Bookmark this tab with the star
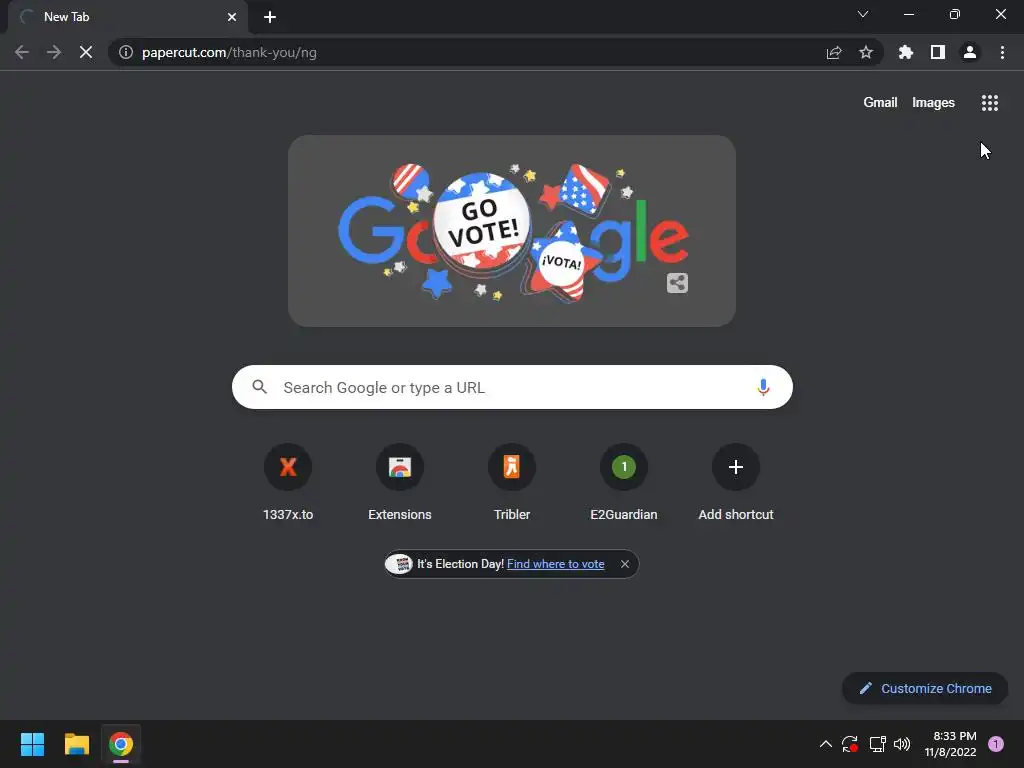The height and width of the screenshot is (768, 1024). [866, 52]
